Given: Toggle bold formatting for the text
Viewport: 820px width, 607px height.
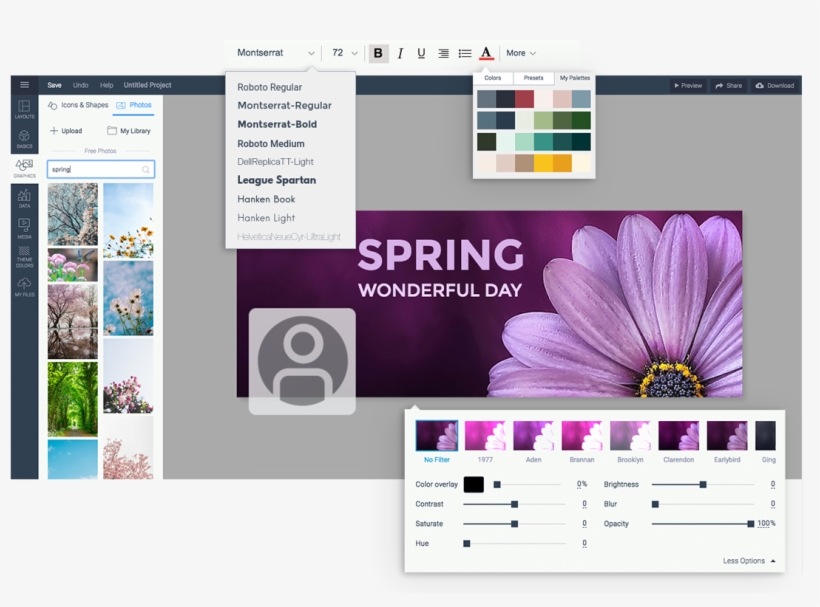Looking at the screenshot, I should 379,53.
